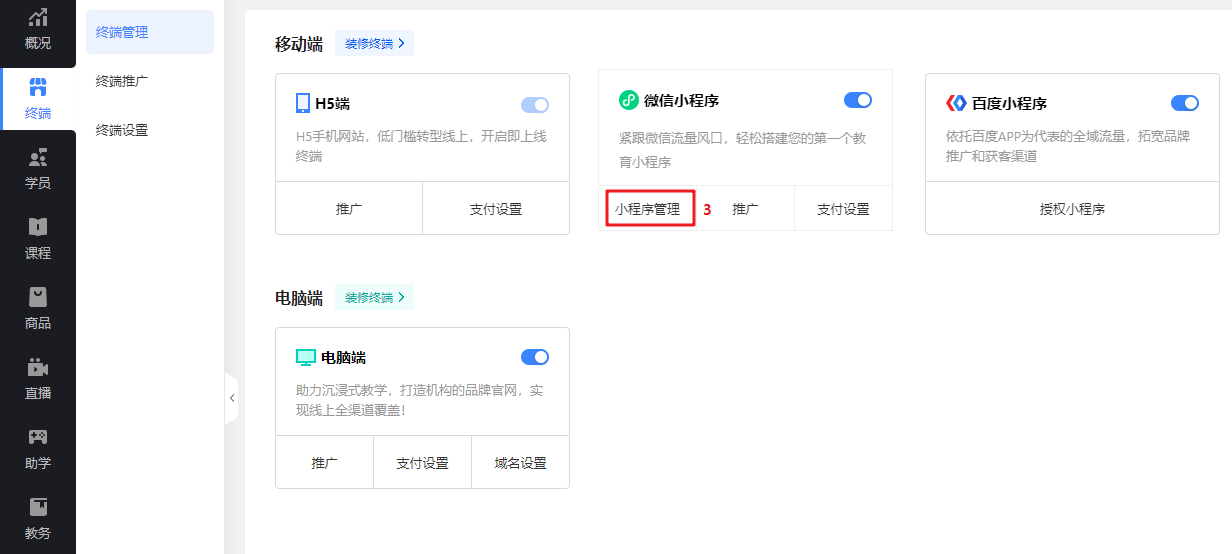
Task: Click the green 微信小程序 logo icon
Action: (x=628, y=100)
